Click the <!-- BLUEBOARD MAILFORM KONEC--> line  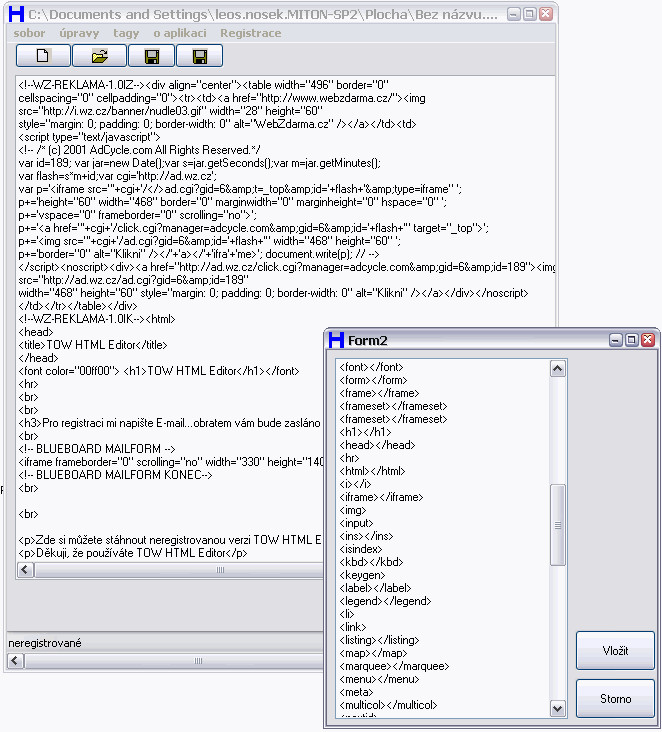point(115,475)
